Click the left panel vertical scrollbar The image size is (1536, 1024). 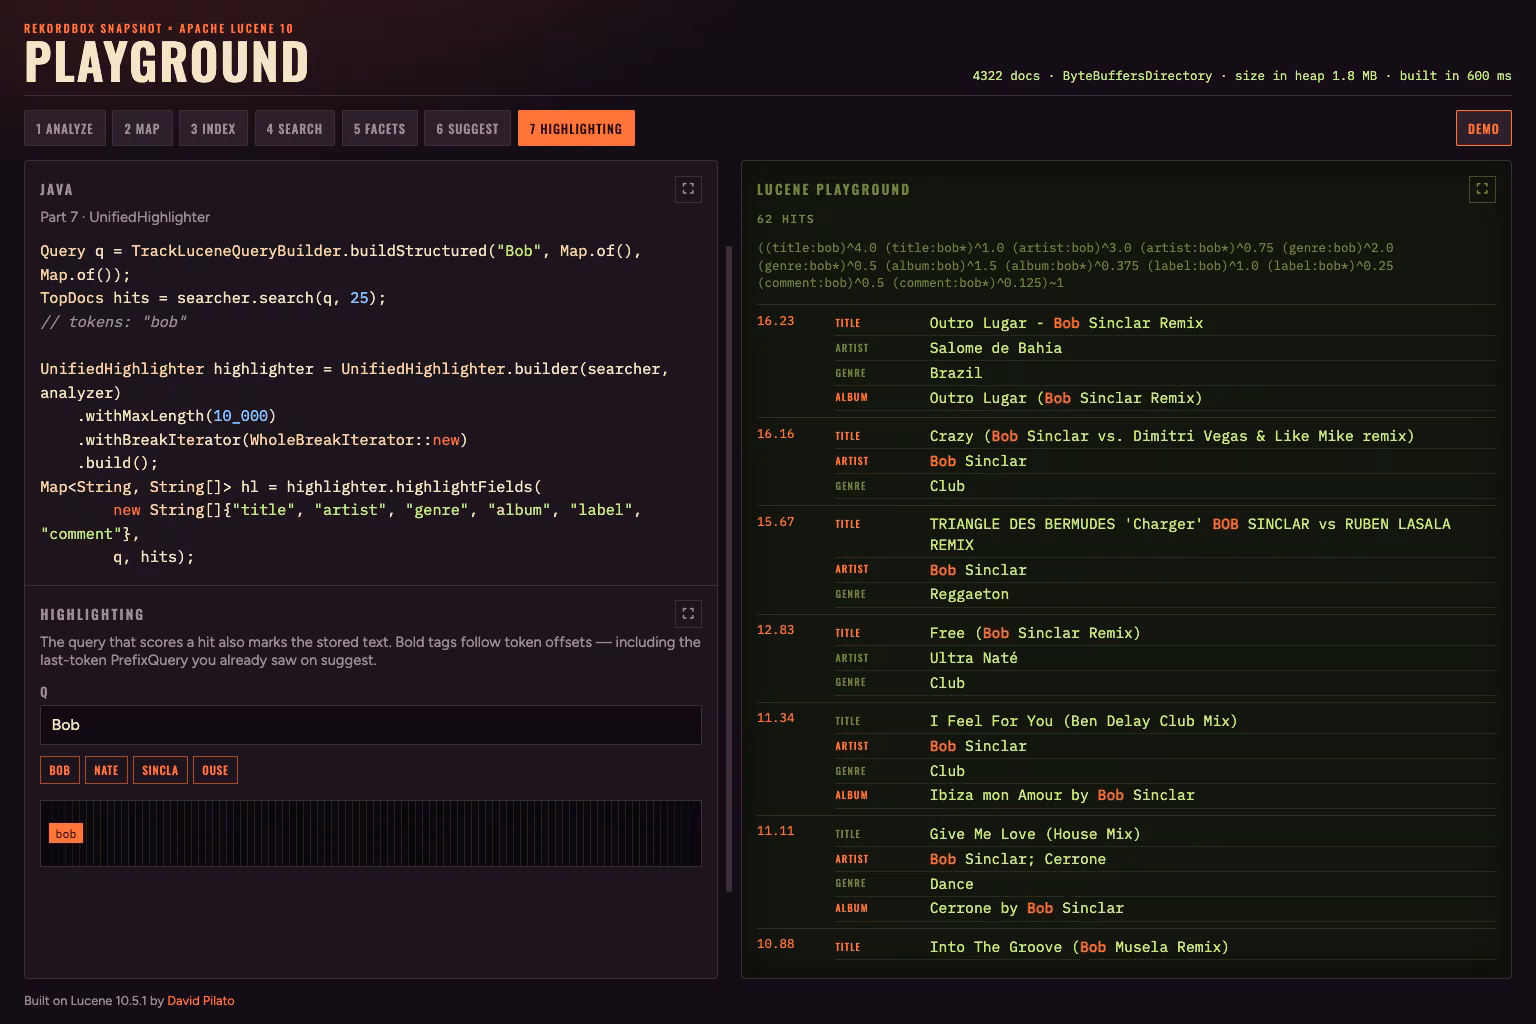pos(729,568)
